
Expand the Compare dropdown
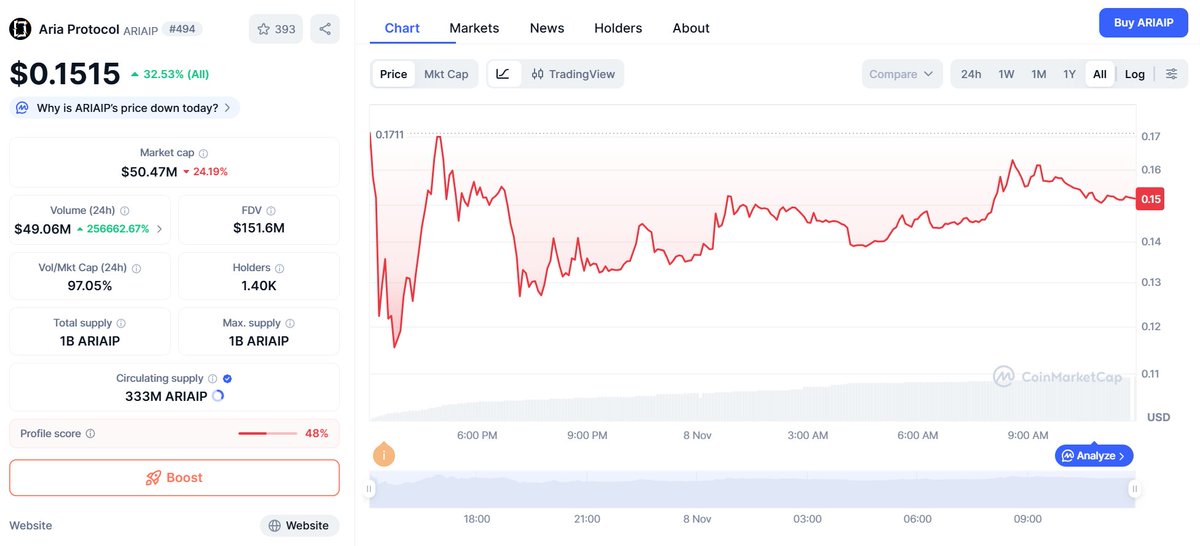[x=901, y=74]
